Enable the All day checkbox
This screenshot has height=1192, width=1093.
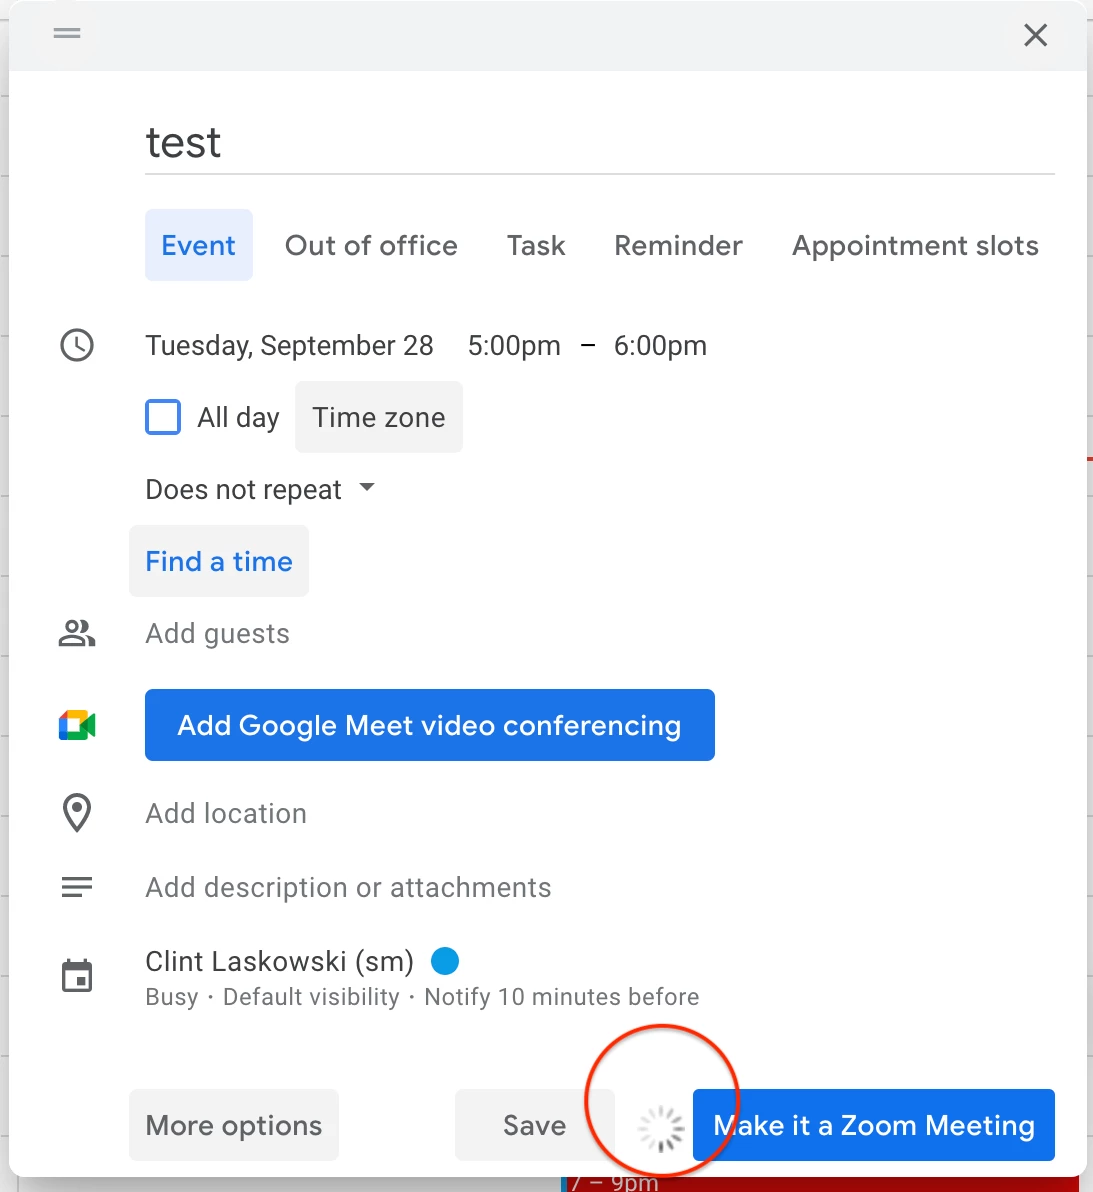coord(163,417)
